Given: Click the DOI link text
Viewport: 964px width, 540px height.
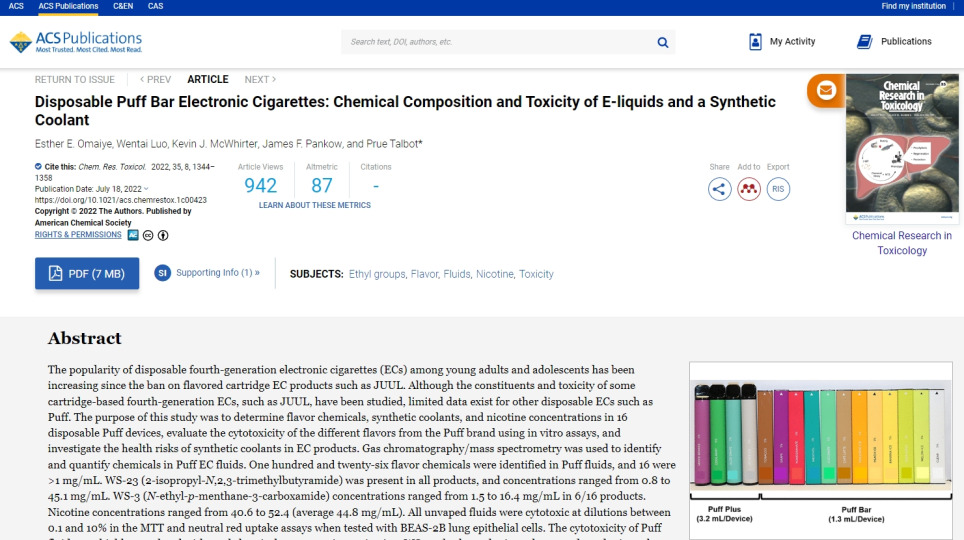Looking at the screenshot, I should [x=120, y=200].
